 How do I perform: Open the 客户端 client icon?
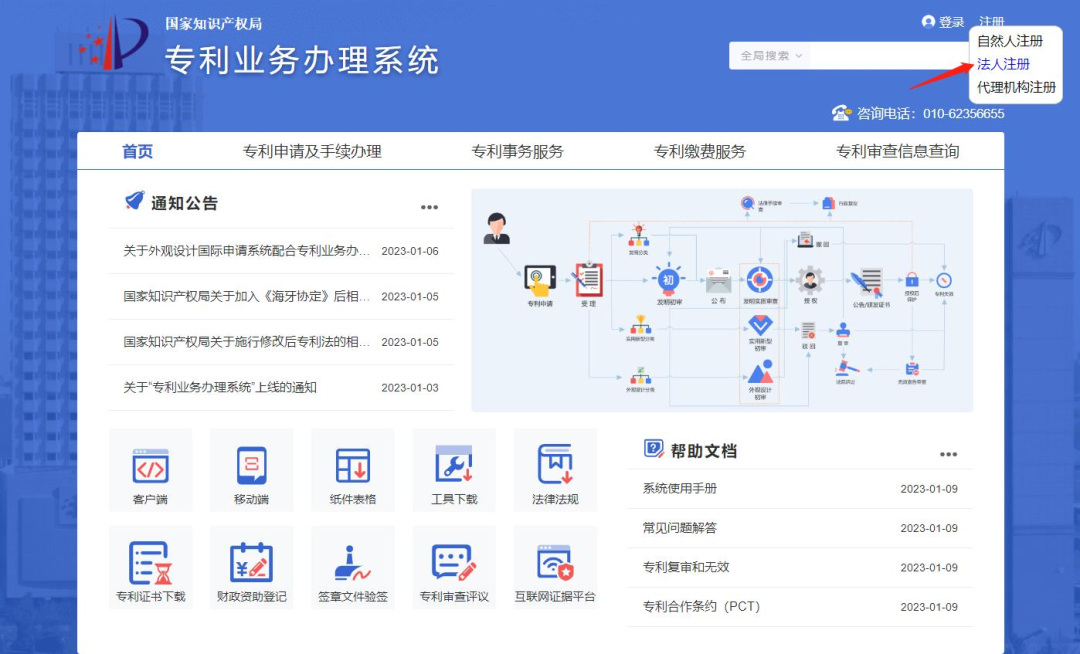pyautogui.click(x=150, y=470)
